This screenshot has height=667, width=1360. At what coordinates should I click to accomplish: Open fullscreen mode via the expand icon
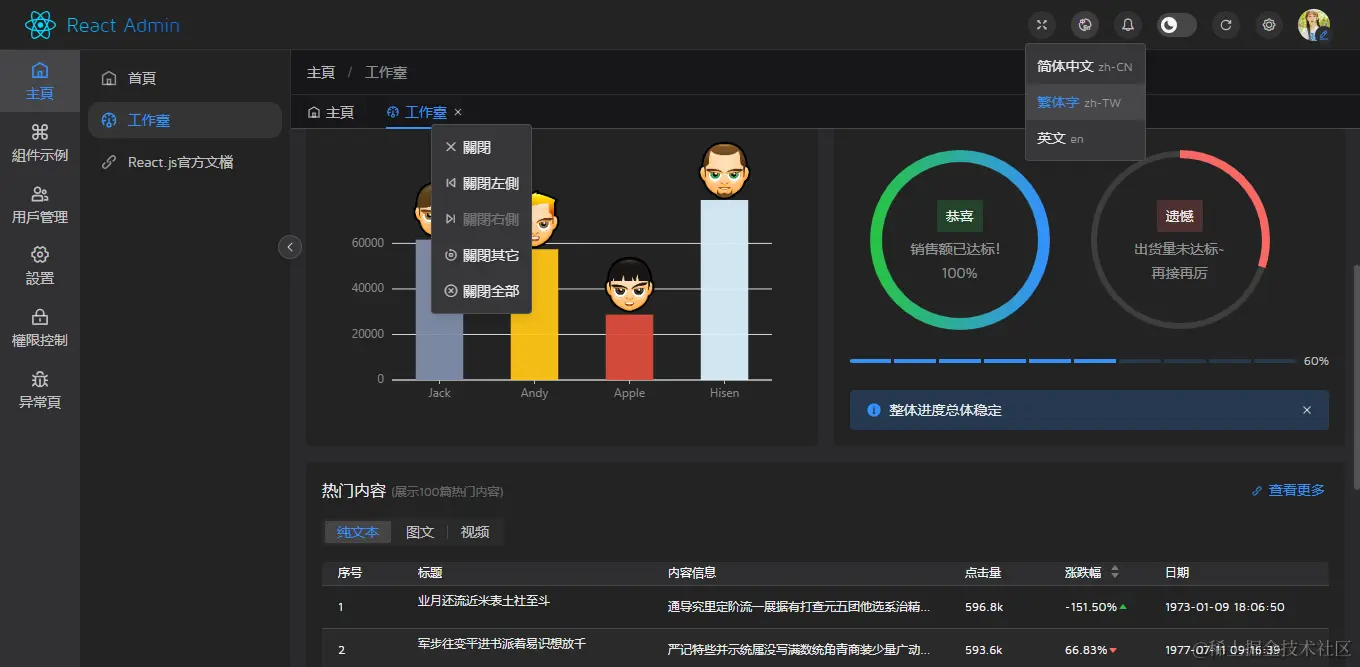(1041, 24)
